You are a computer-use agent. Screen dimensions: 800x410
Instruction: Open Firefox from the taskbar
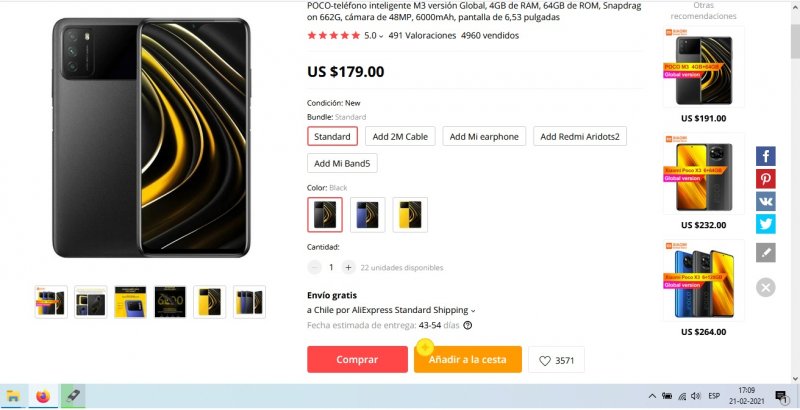pos(43,396)
